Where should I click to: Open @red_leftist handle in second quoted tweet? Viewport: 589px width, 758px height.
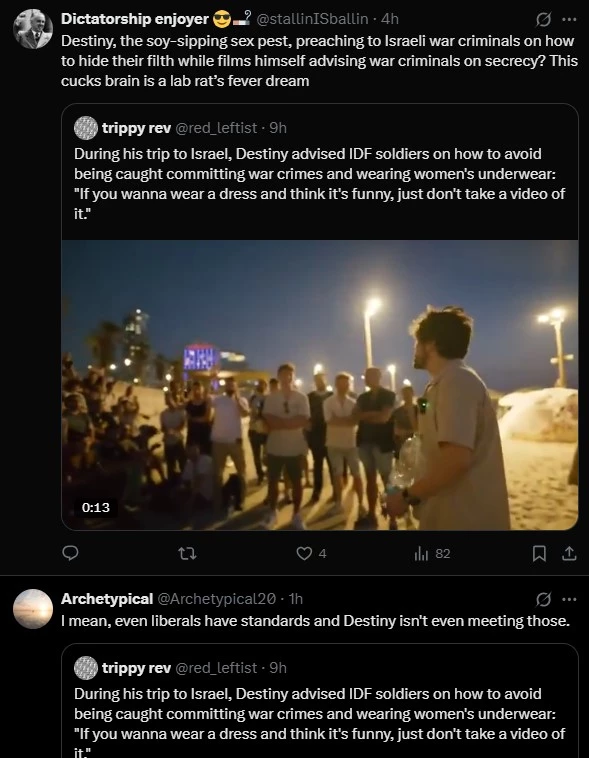pos(216,668)
